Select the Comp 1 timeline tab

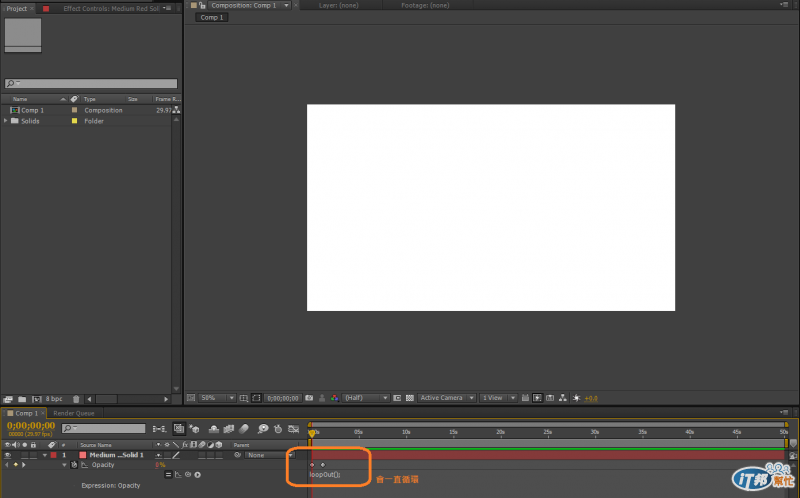(27, 413)
